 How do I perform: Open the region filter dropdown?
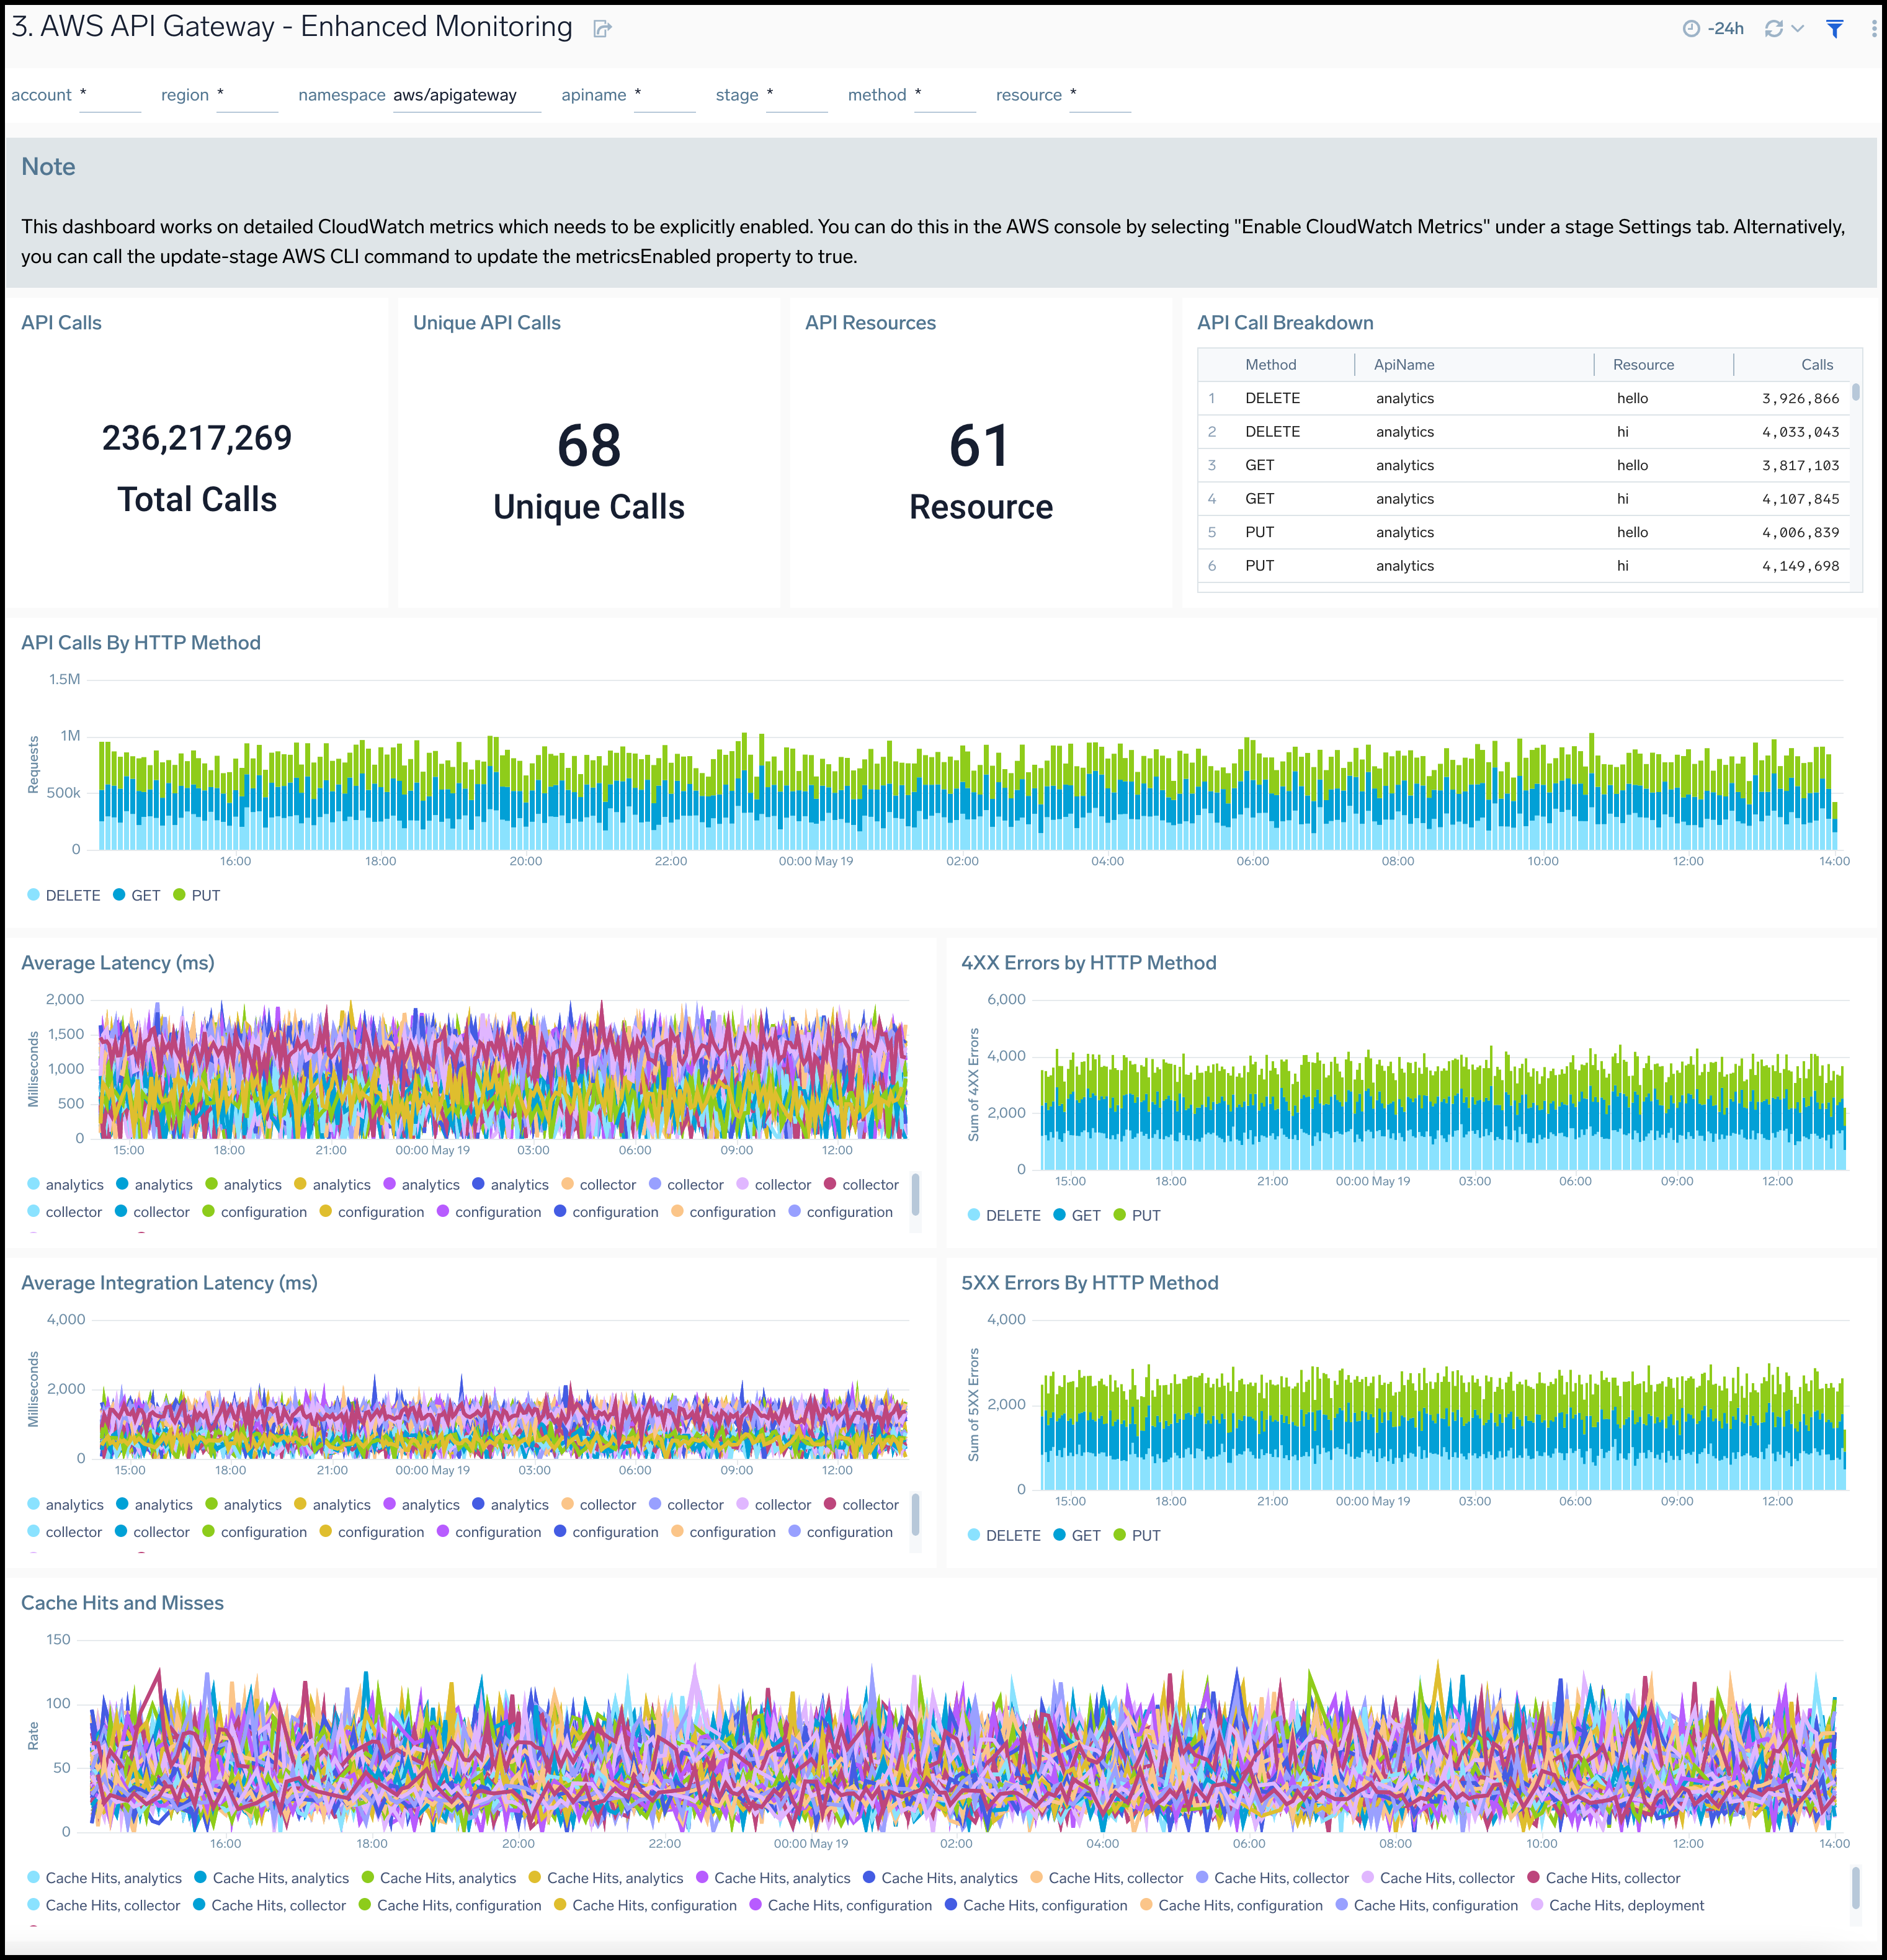click(246, 95)
